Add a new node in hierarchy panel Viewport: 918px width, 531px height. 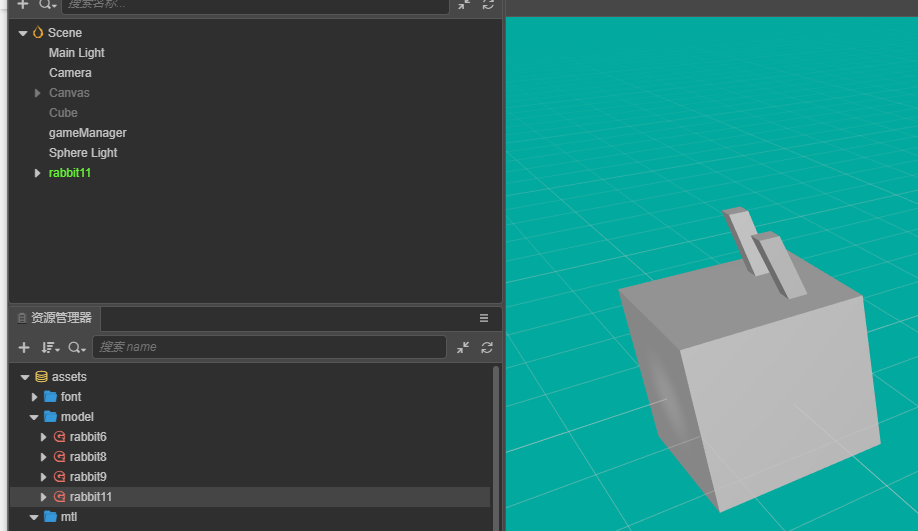(x=23, y=5)
